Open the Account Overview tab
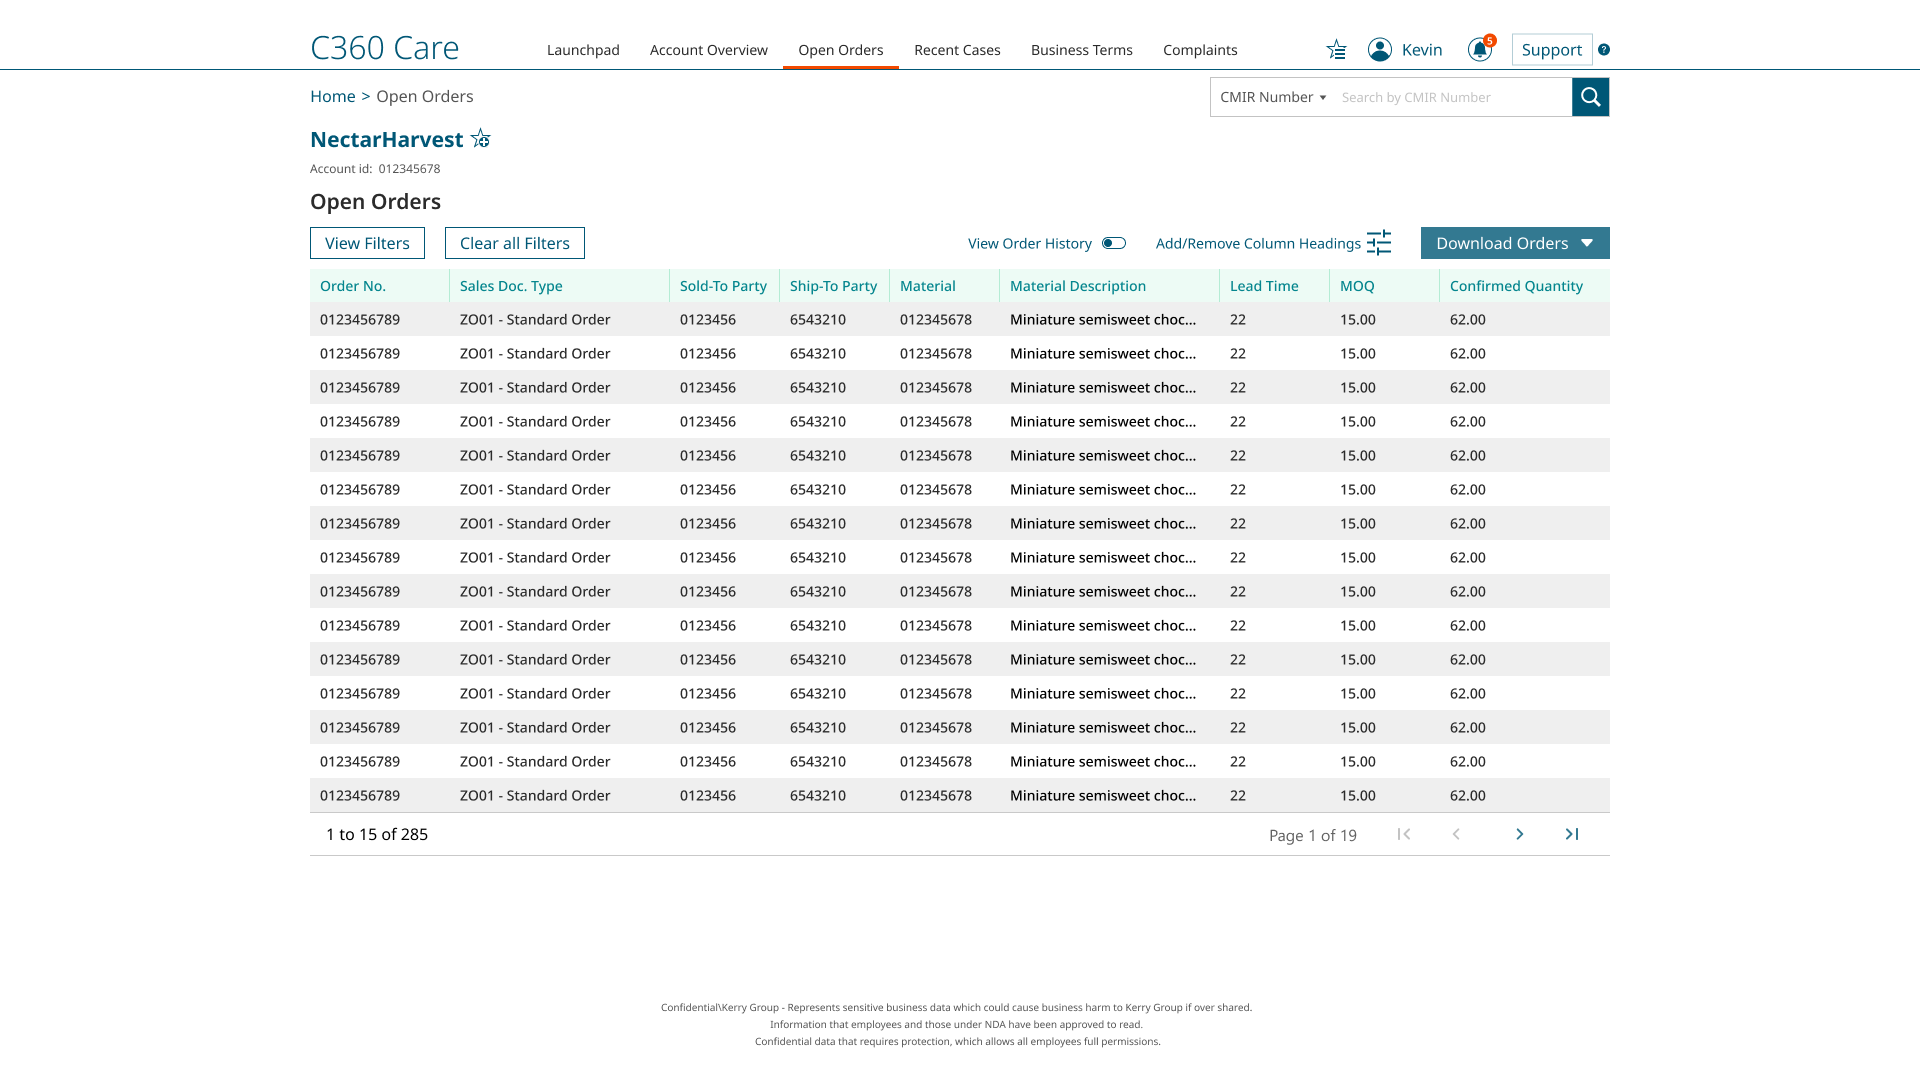Viewport: 1920px width, 1080px height. coord(708,50)
